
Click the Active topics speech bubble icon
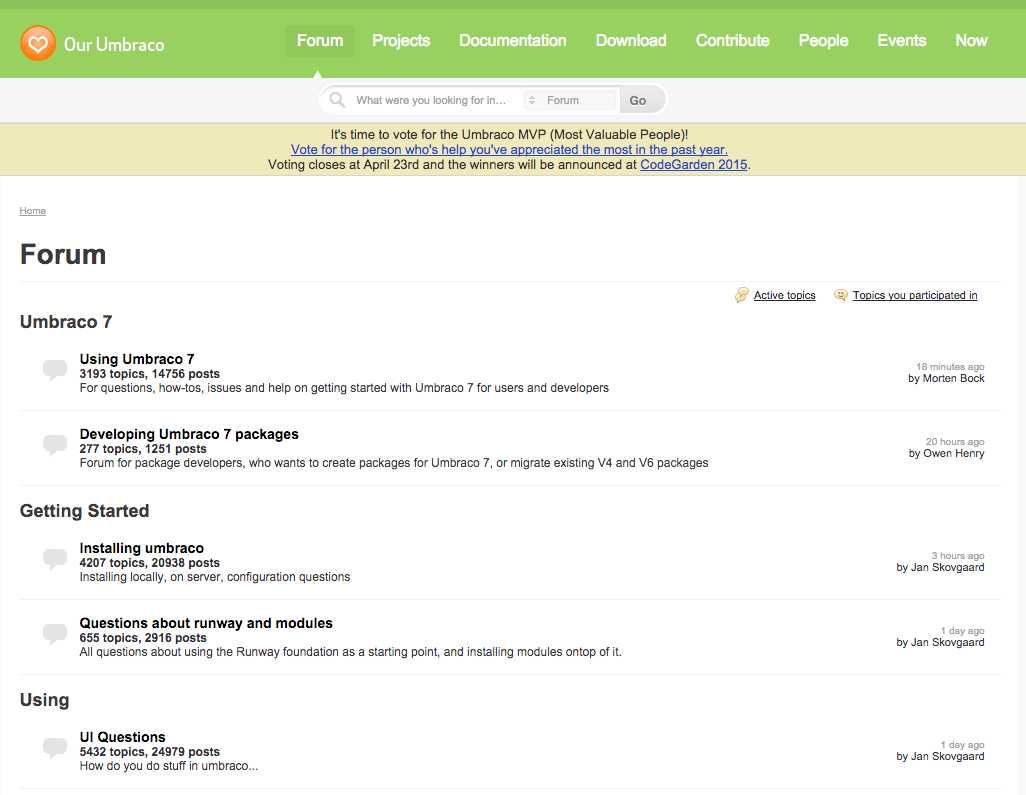[x=741, y=295]
